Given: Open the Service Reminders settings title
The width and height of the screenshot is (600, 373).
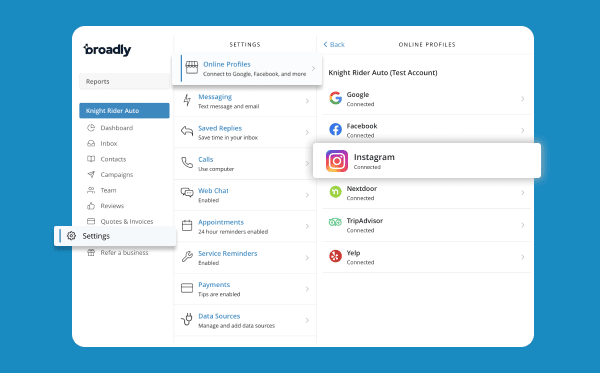Looking at the screenshot, I should [x=228, y=253].
